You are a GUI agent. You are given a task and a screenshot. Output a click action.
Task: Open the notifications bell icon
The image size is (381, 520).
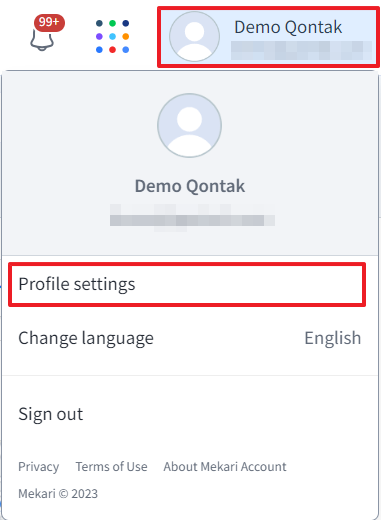pyautogui.click(x=42, y=40)
